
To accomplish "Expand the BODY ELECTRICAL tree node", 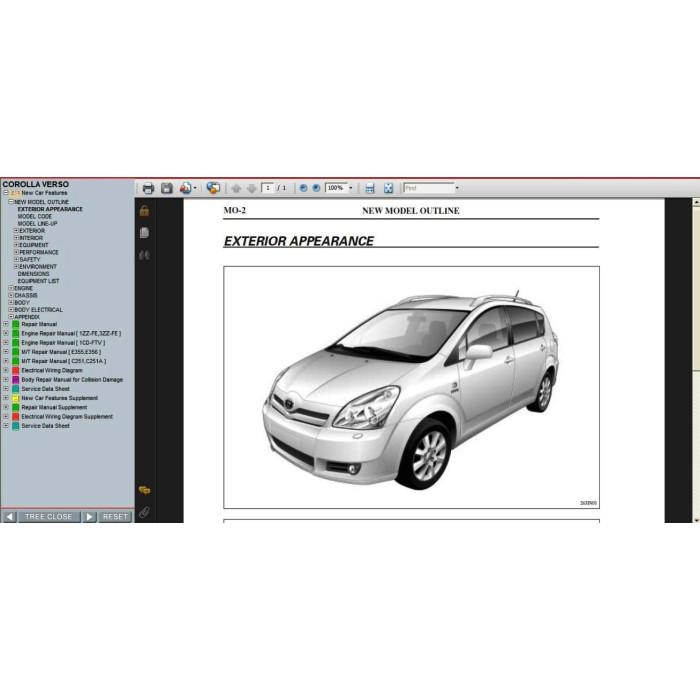I will coord(11,309).
